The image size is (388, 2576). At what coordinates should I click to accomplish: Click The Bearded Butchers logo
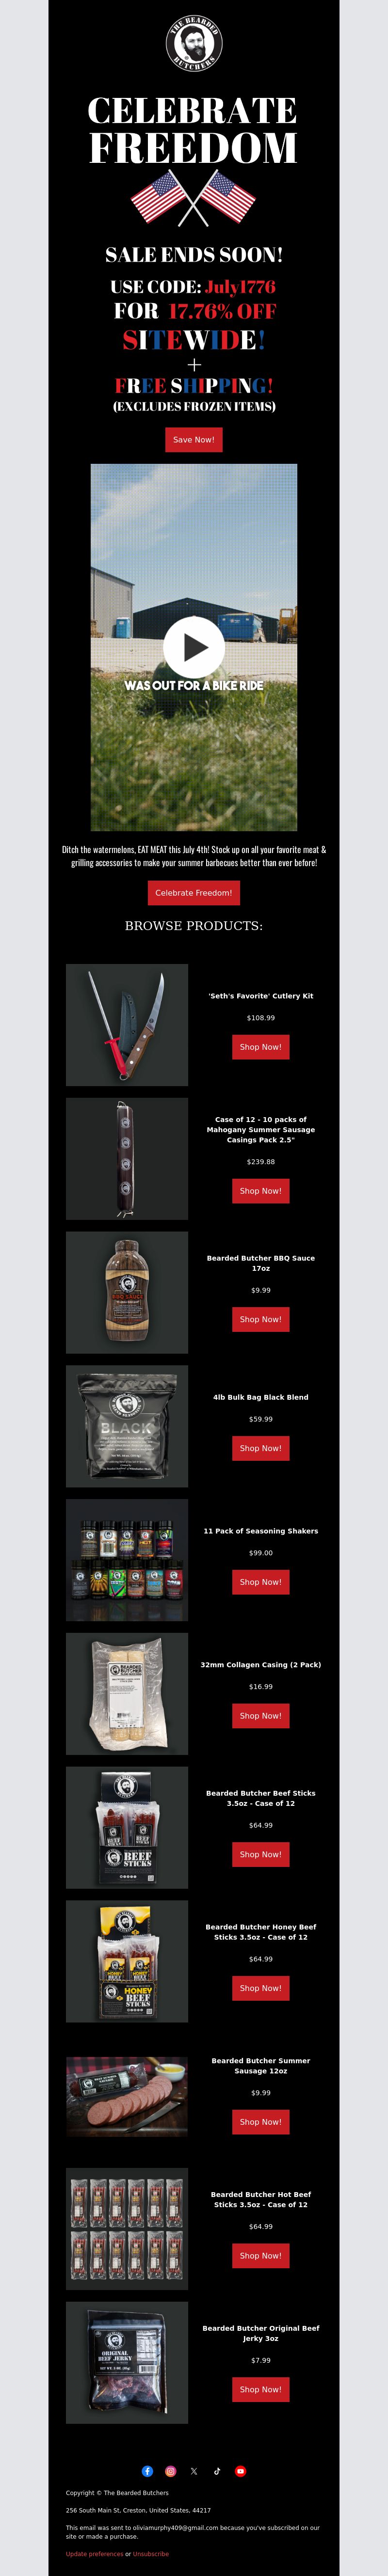point(194,43)
